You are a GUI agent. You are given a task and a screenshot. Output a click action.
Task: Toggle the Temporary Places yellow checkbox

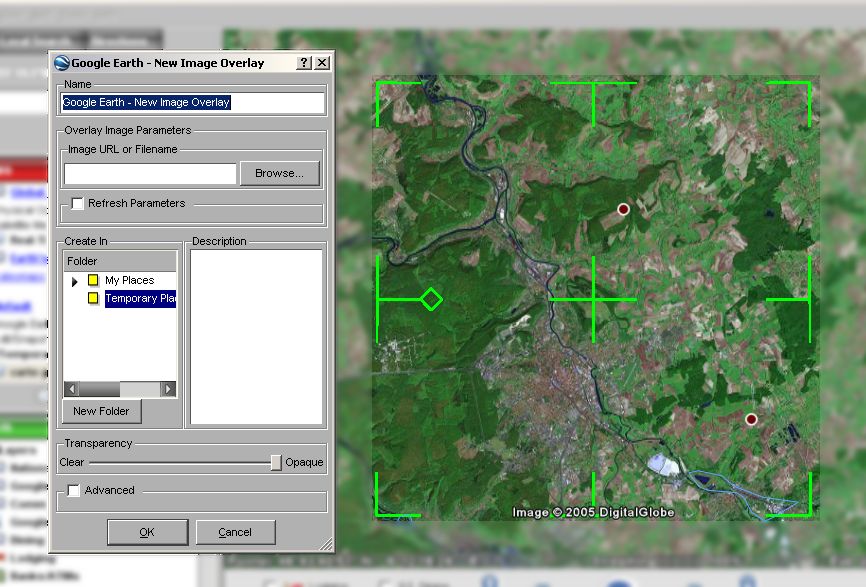93,298
